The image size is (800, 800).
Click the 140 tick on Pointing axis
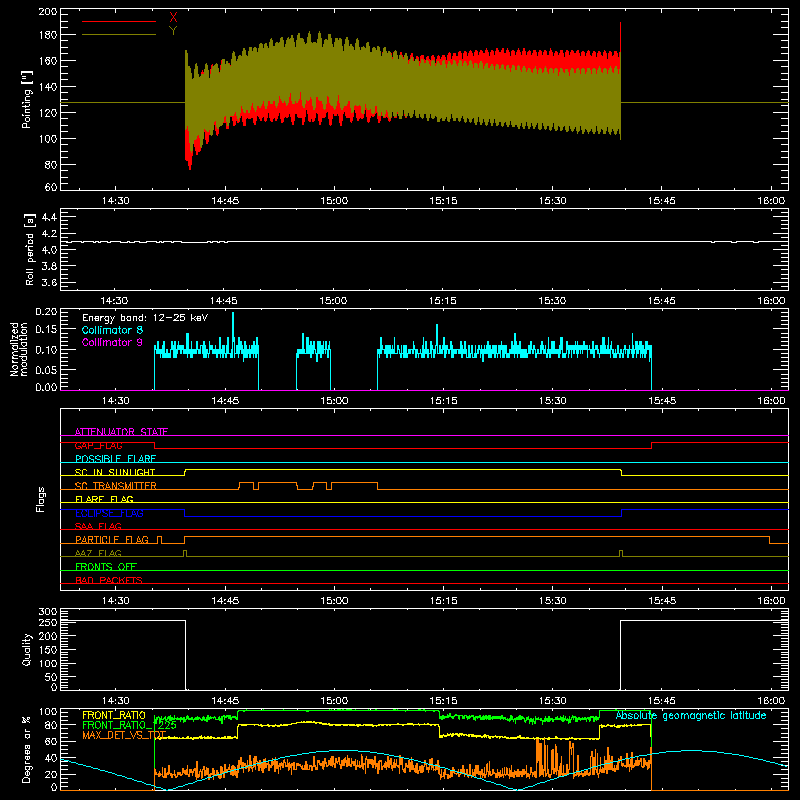(47, 87)
